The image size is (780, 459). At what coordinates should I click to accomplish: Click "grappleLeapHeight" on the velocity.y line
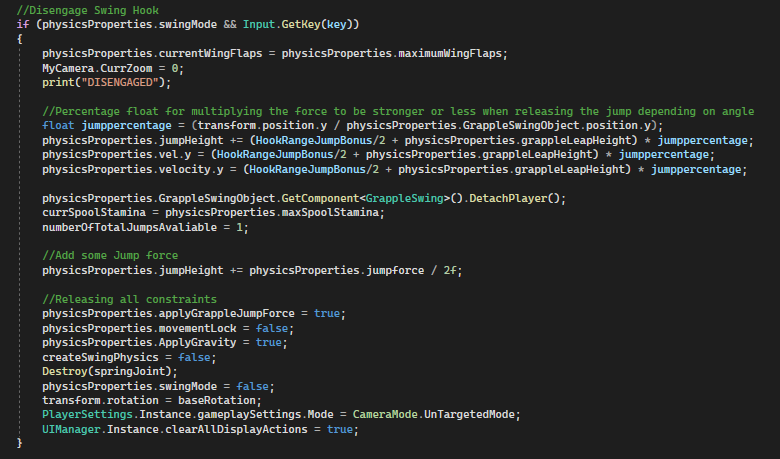569,169
